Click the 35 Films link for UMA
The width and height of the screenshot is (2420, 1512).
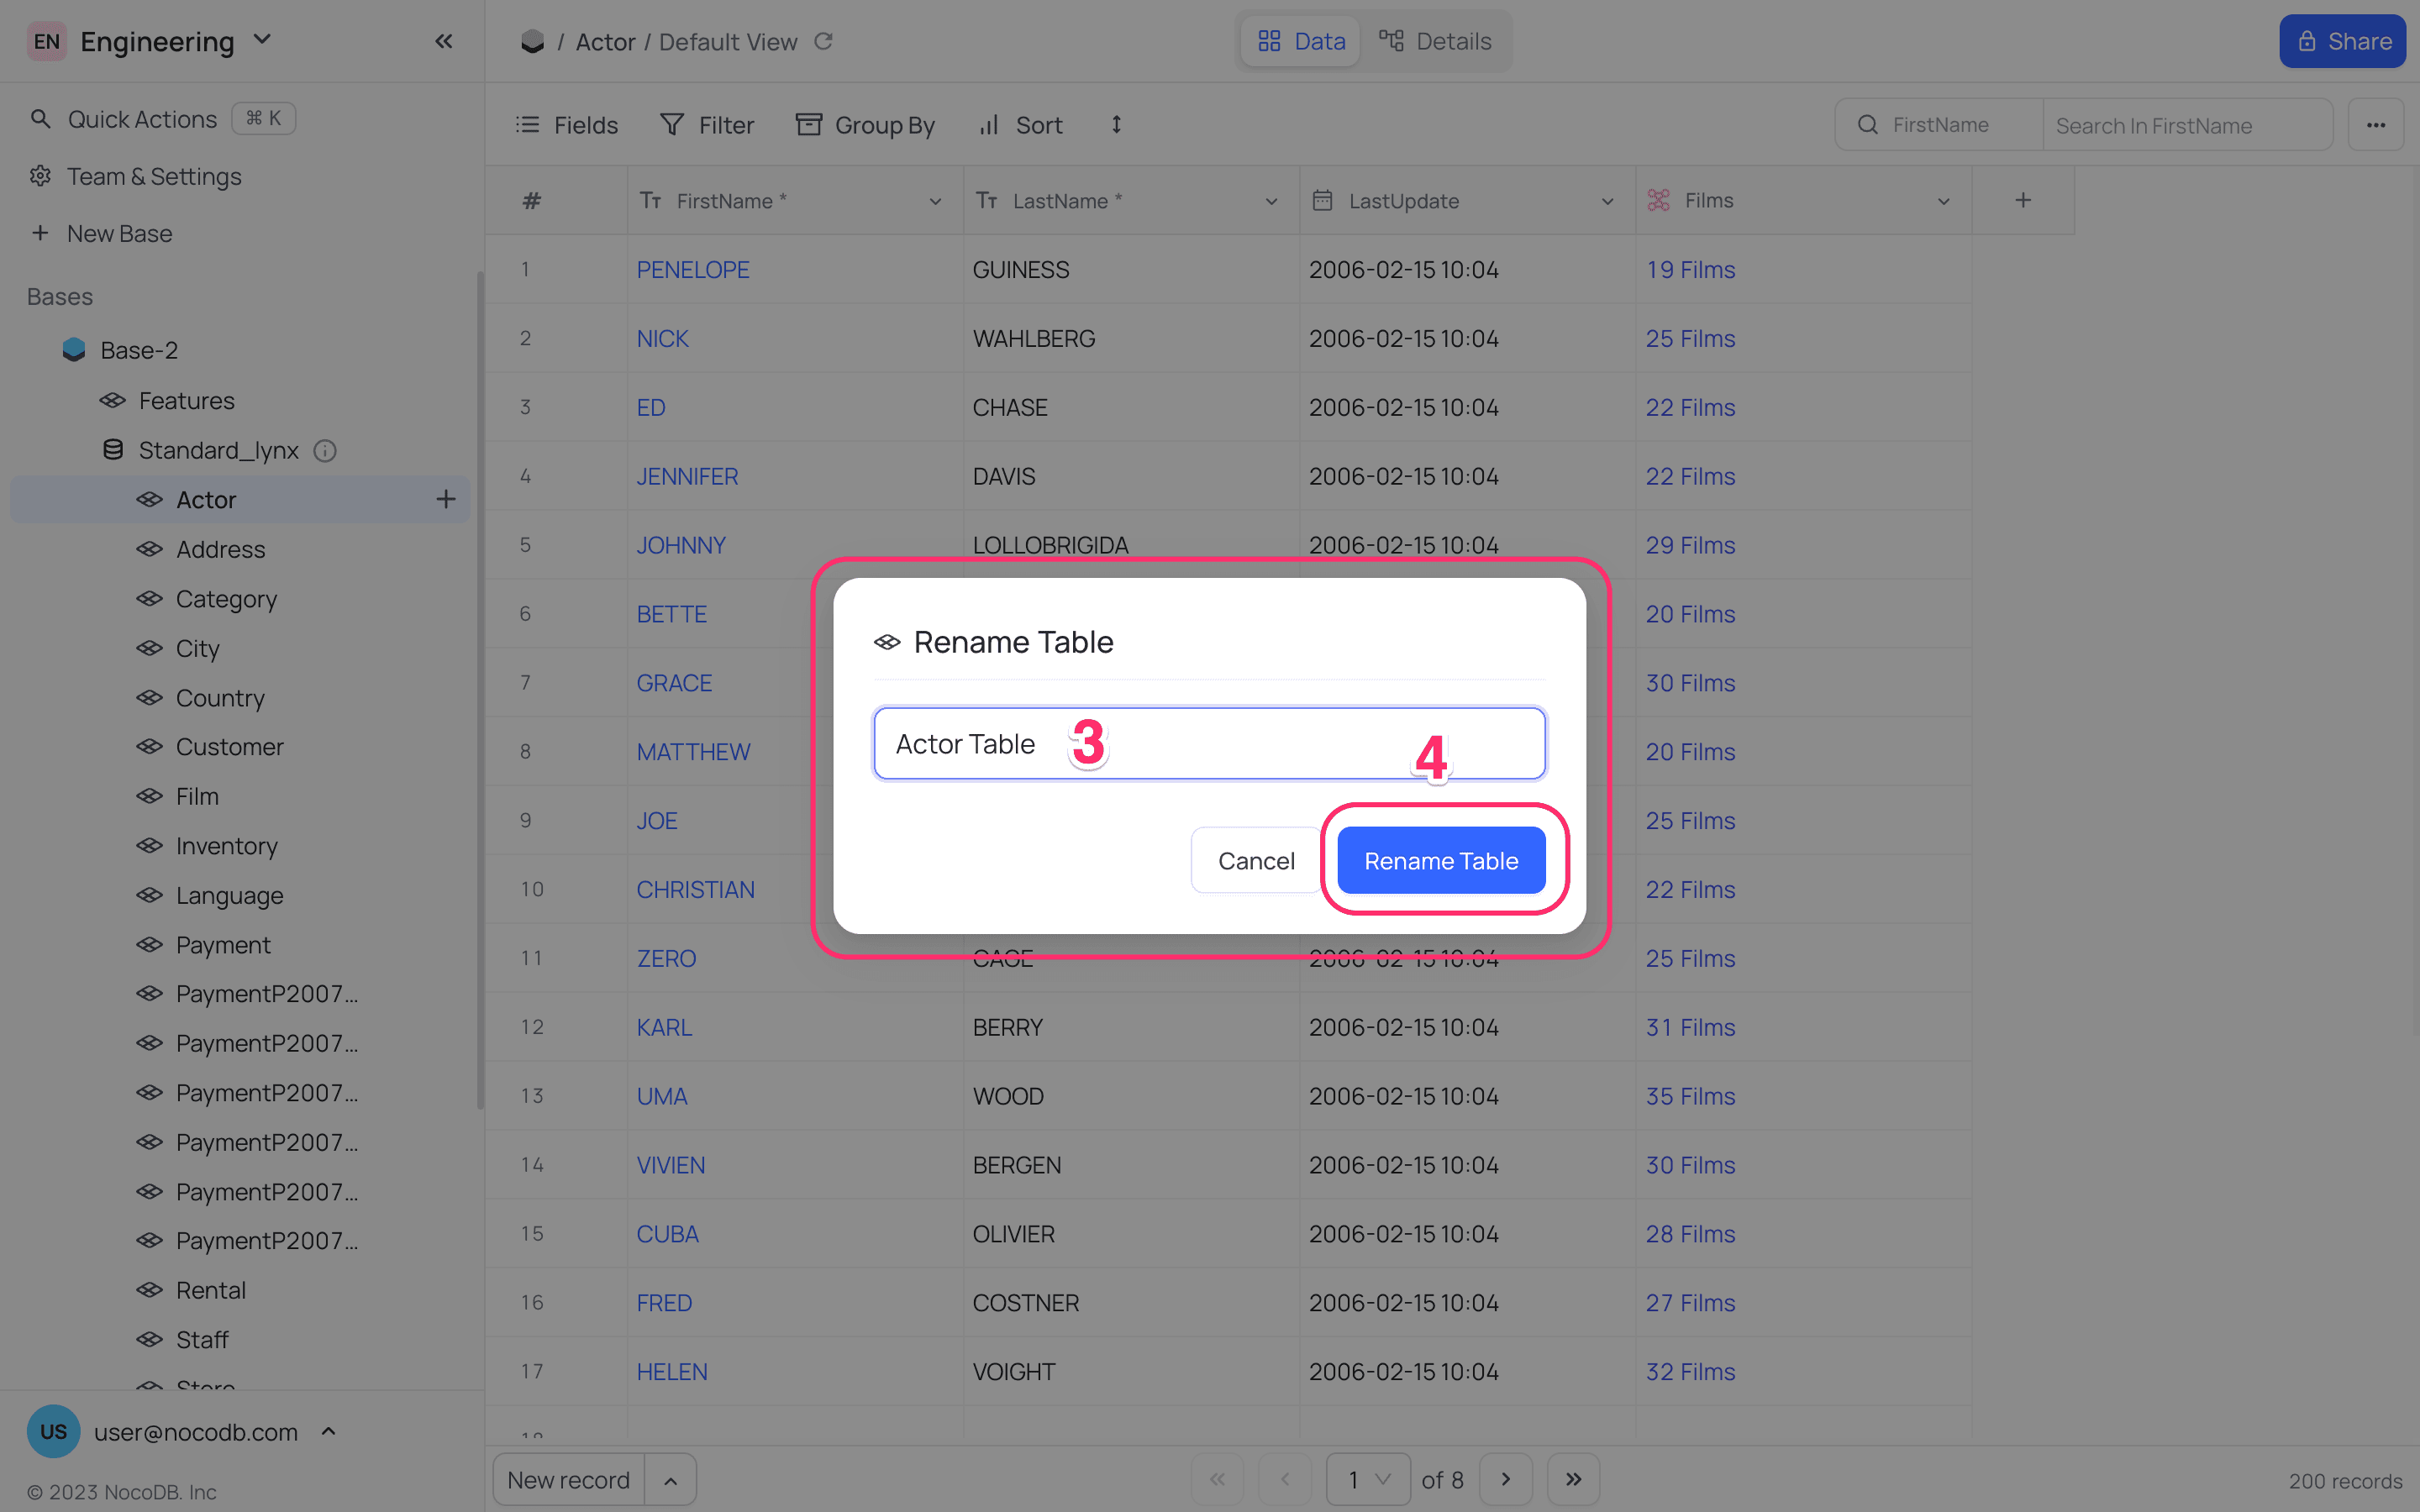click(1690, 1096)
